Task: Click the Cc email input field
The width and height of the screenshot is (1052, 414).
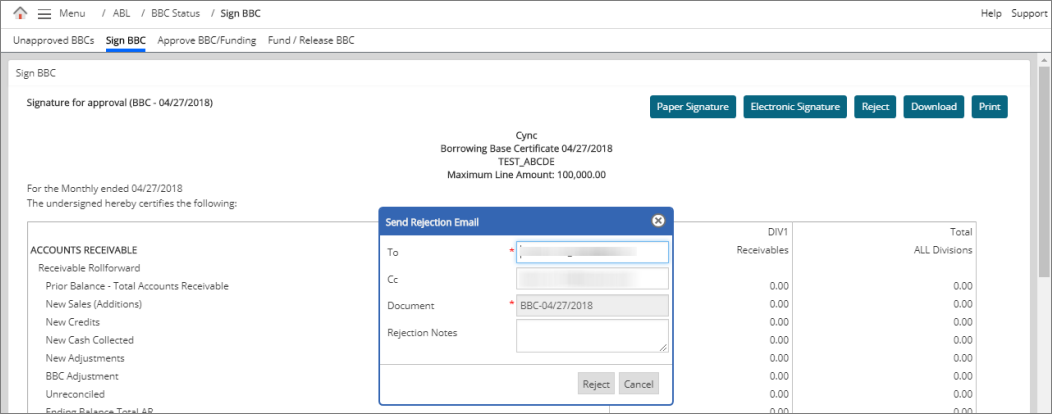Action: pos(592,278)
